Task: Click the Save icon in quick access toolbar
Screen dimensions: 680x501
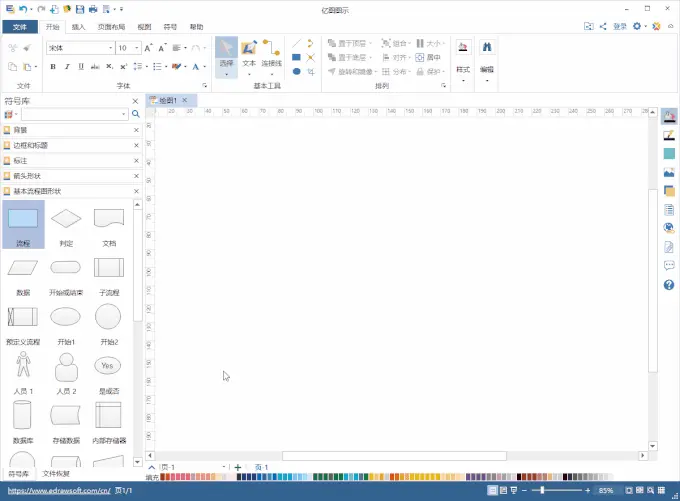Action: pos(80,9)
